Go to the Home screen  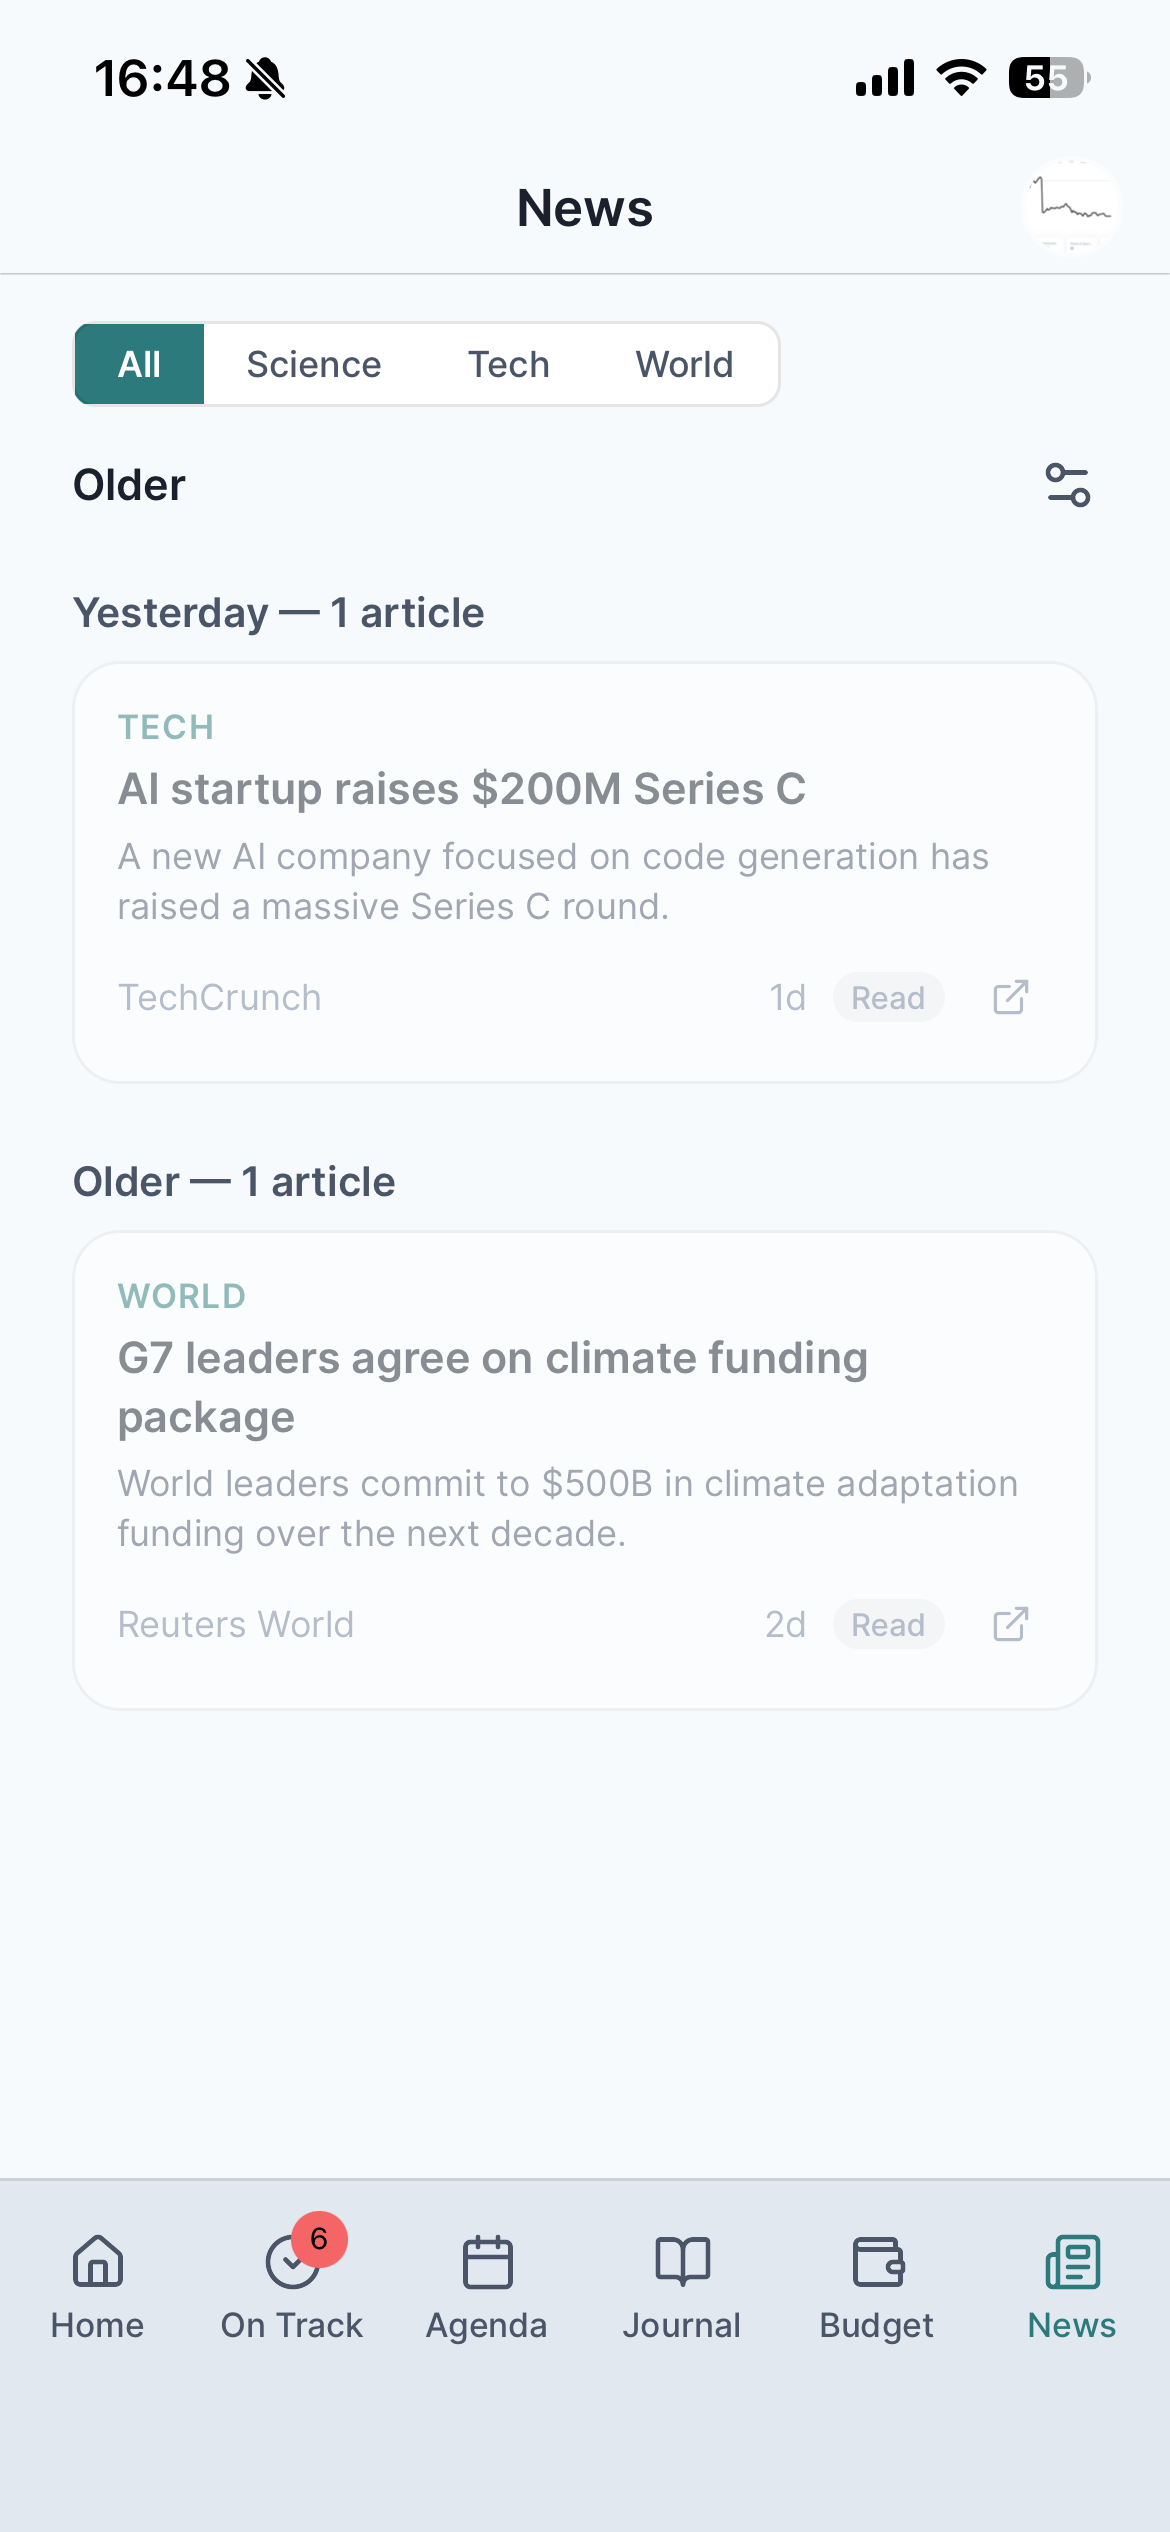97,2290
